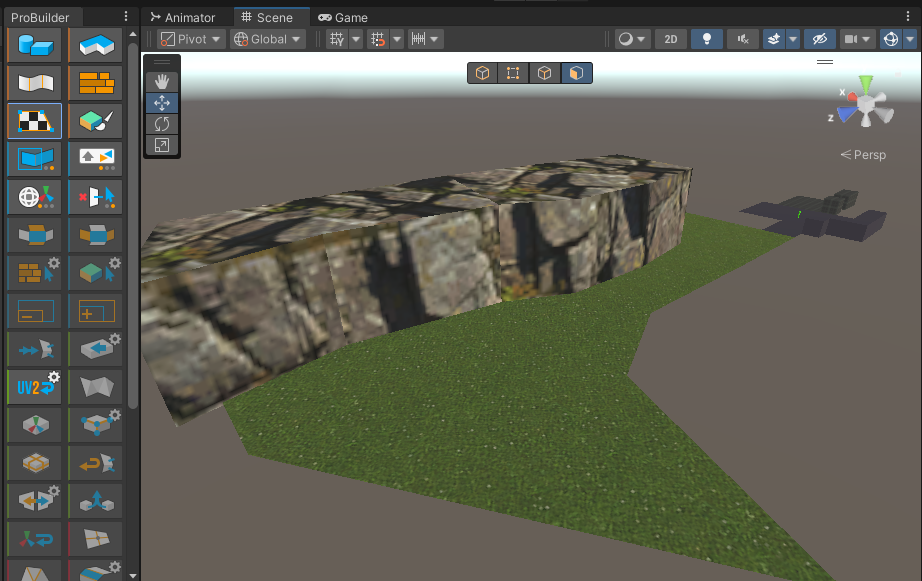922x581 pixels.
Task: Click the Subdivide Faces orange-lined face icon
Action: [x=96, y=539]
